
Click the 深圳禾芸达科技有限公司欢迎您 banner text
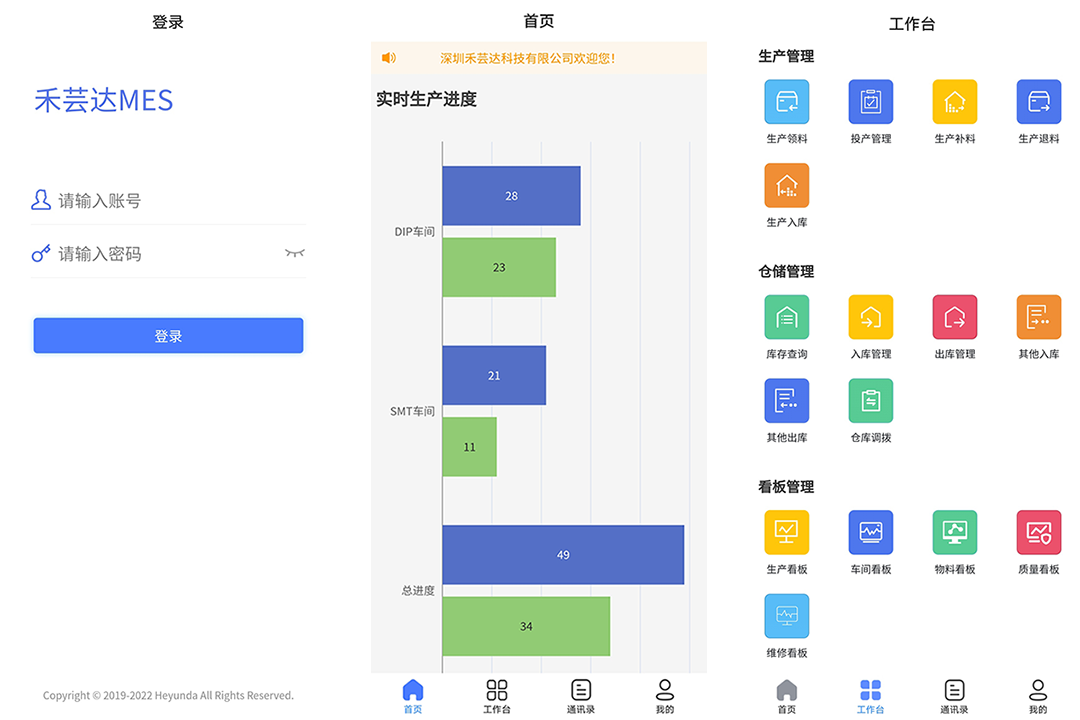coord(528,59)
